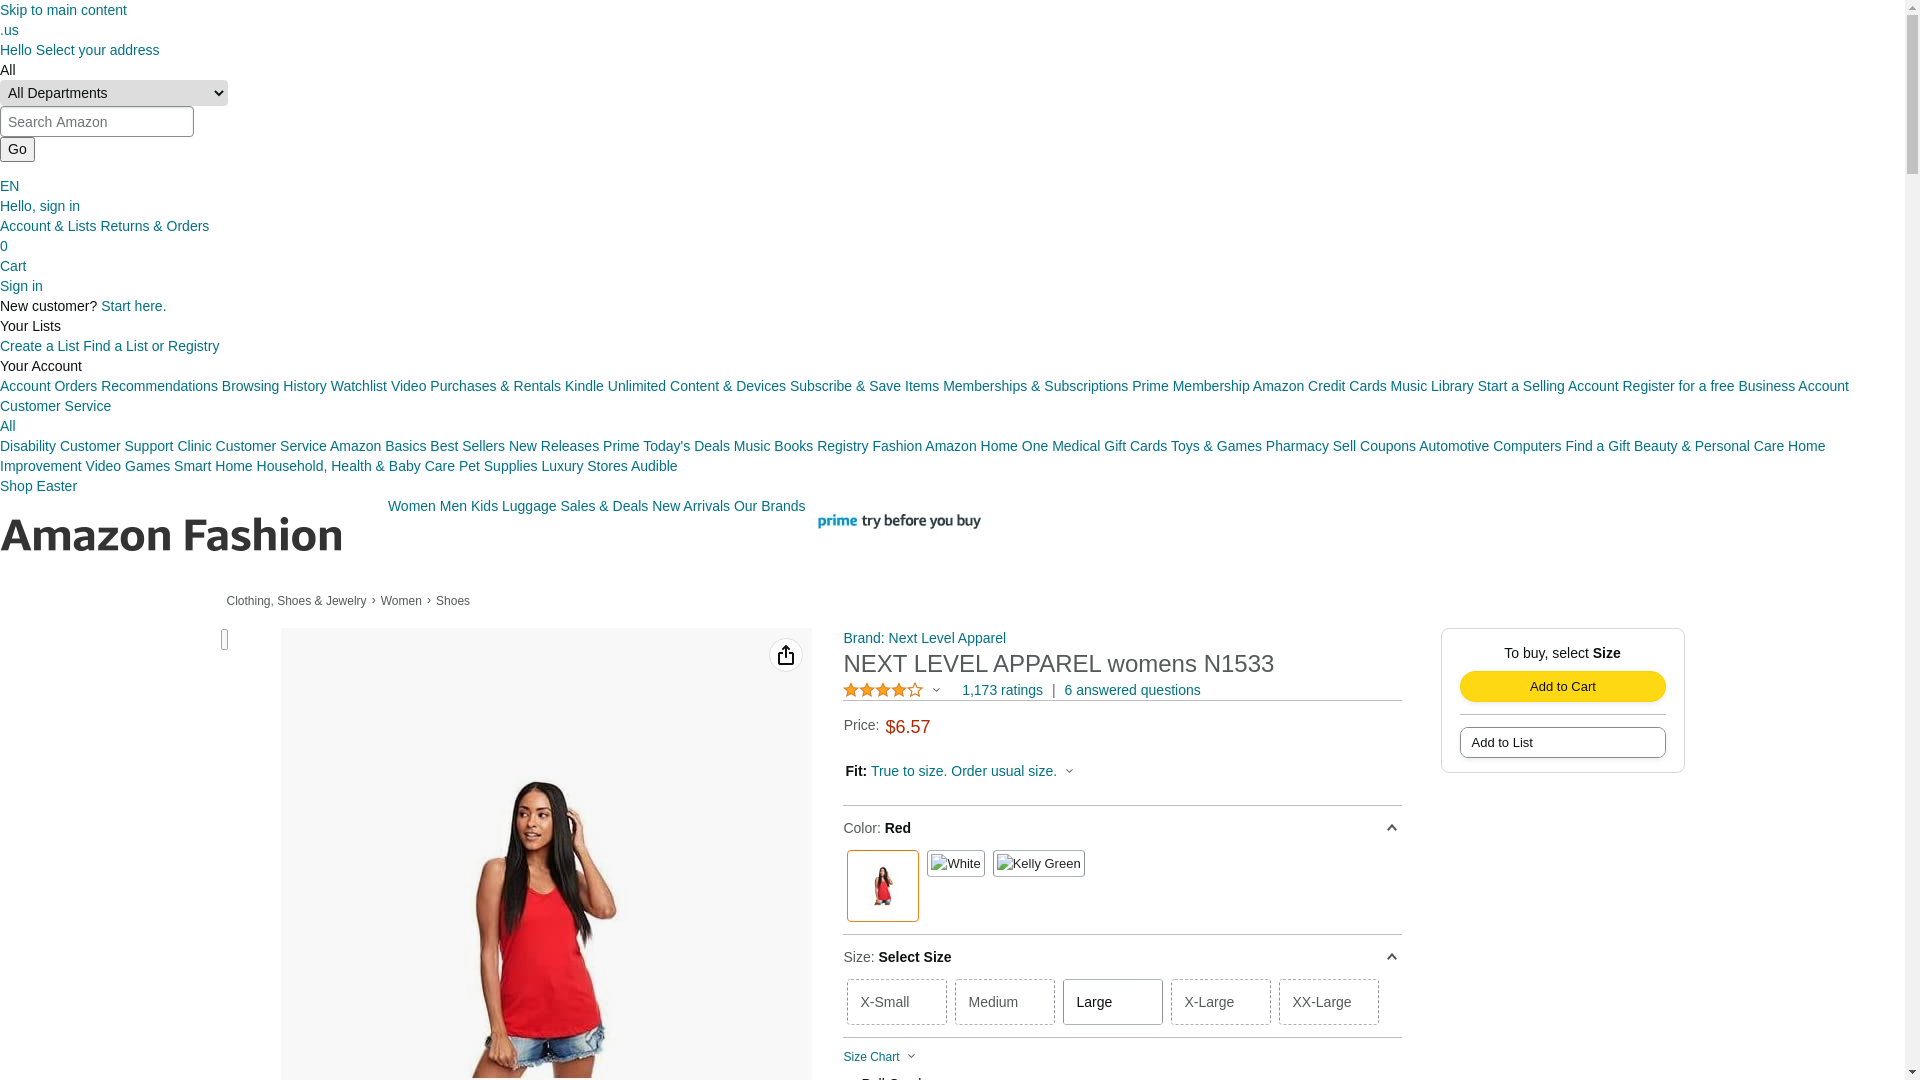The image size is (1920, 1080).
Task: Click the star rating icons
Action: pyautogui.click(x=883, y=690)
